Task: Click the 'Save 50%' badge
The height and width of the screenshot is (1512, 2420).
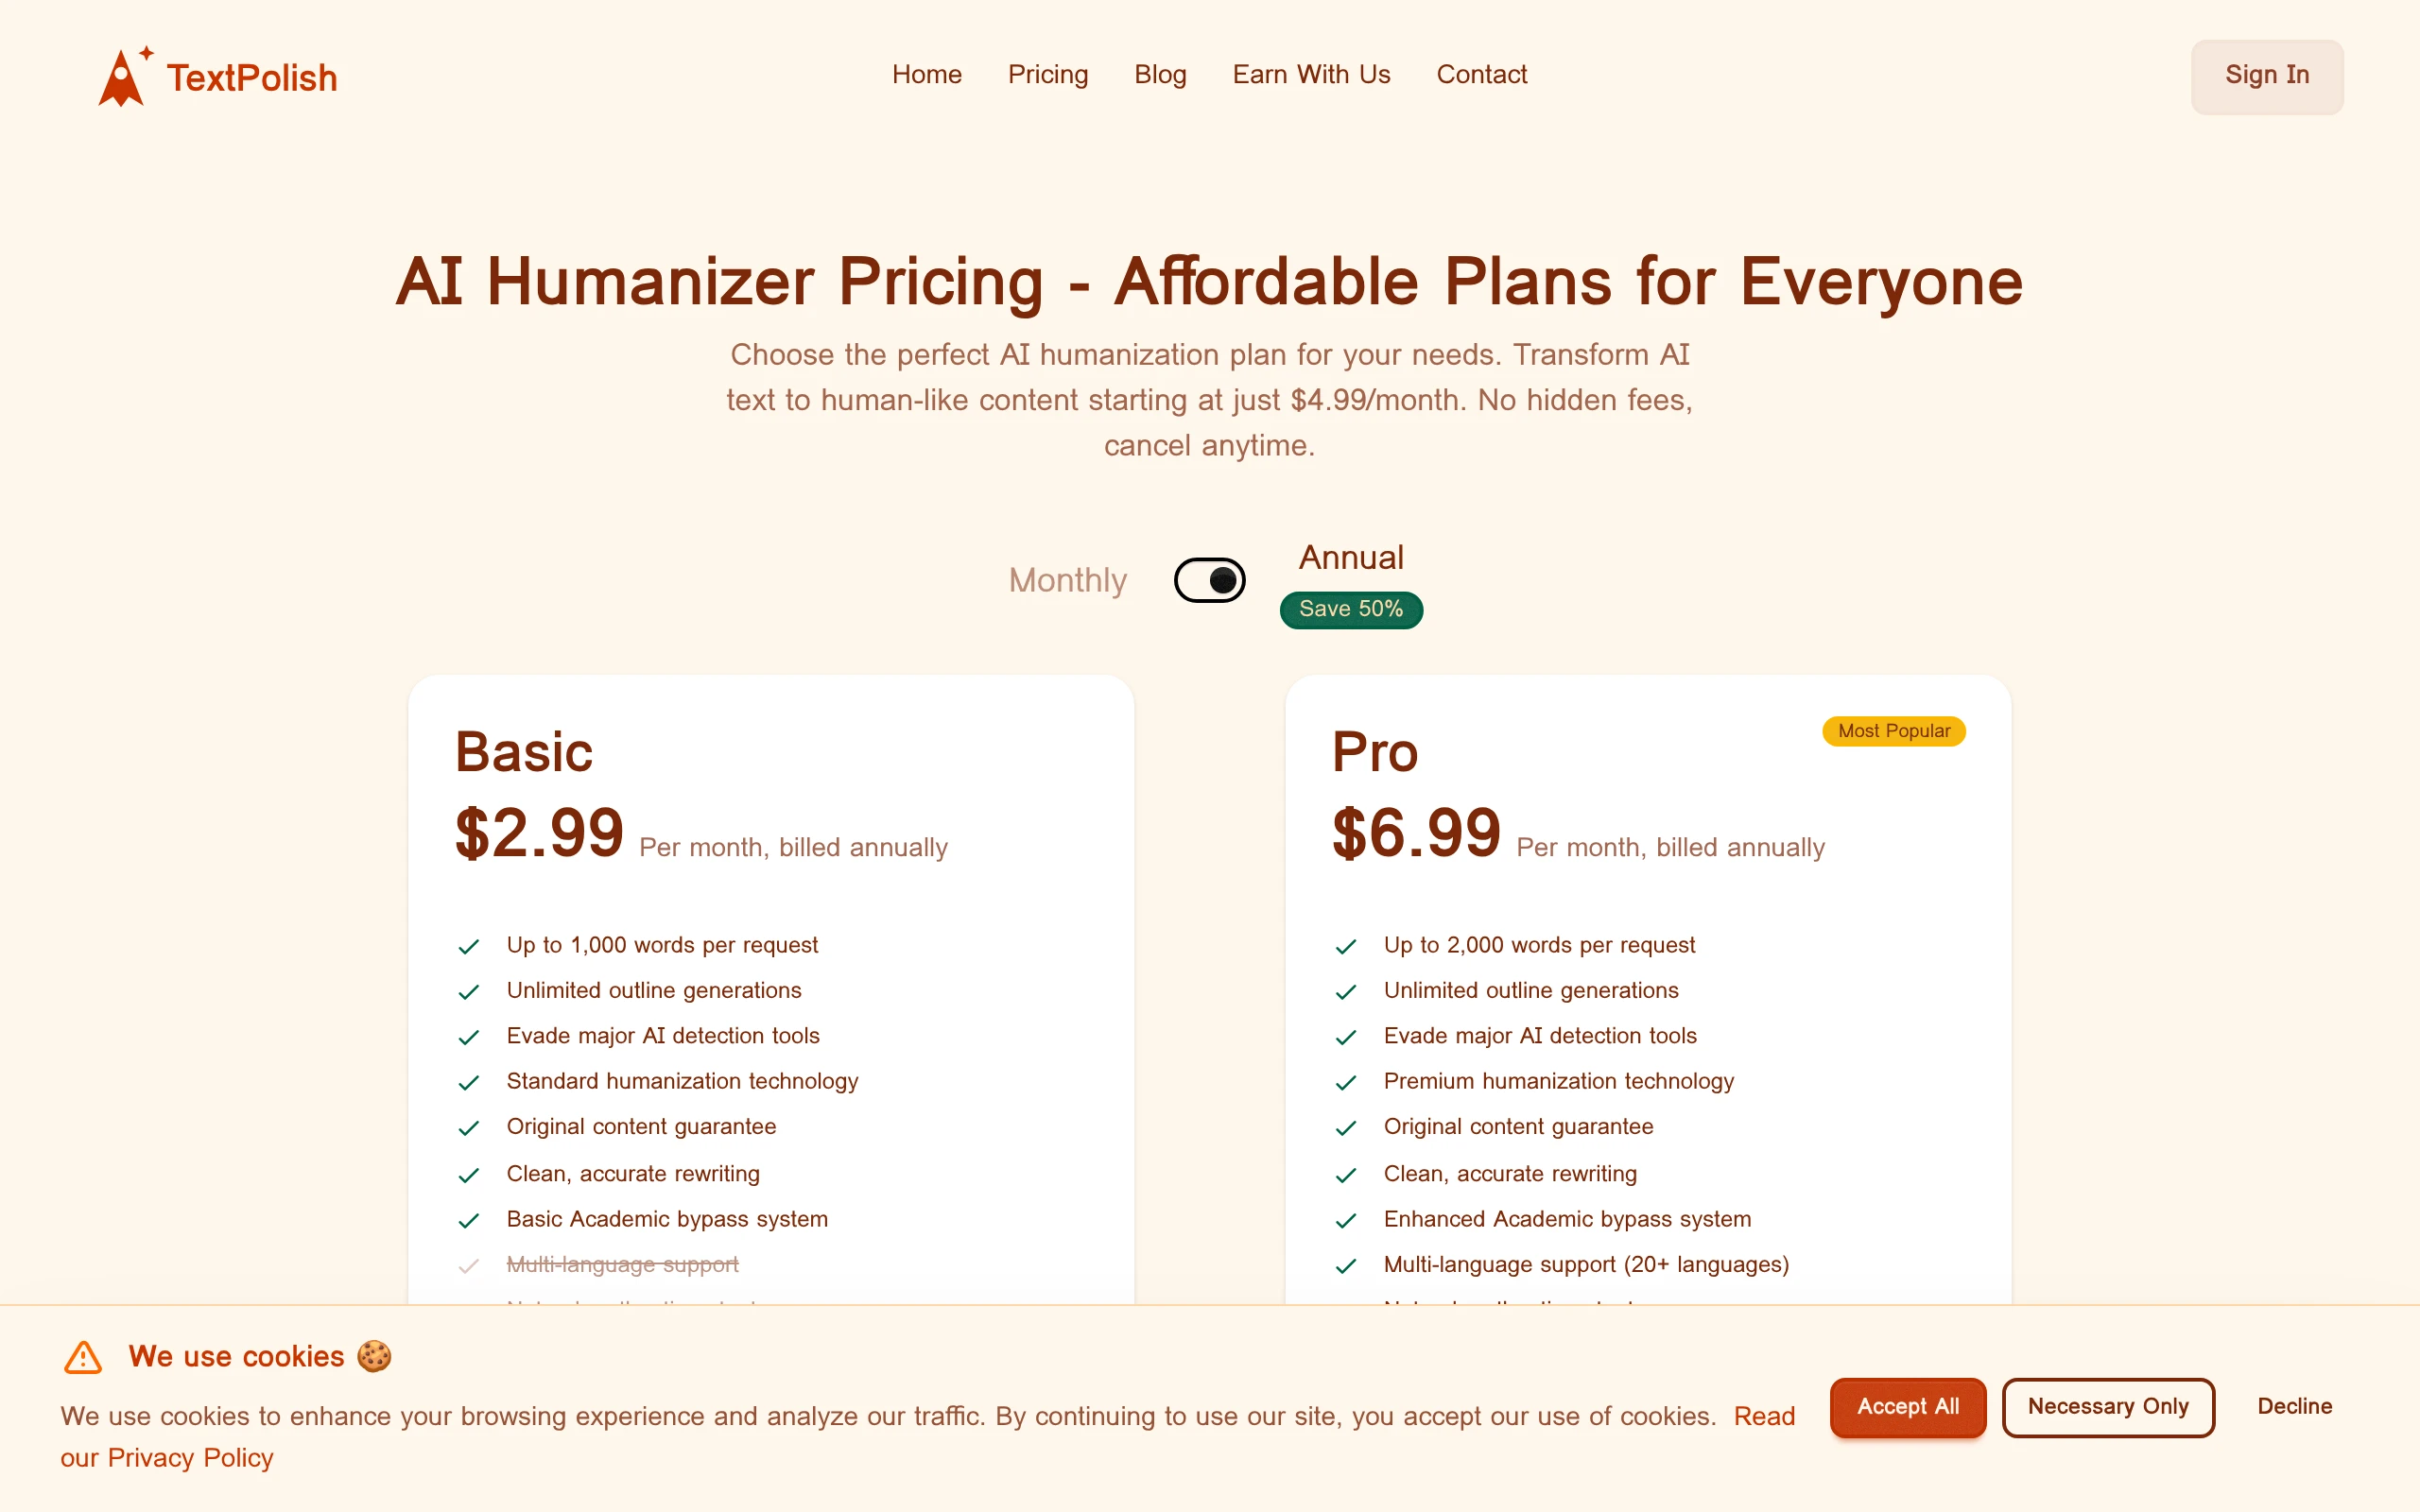Action: (1350, 609)
